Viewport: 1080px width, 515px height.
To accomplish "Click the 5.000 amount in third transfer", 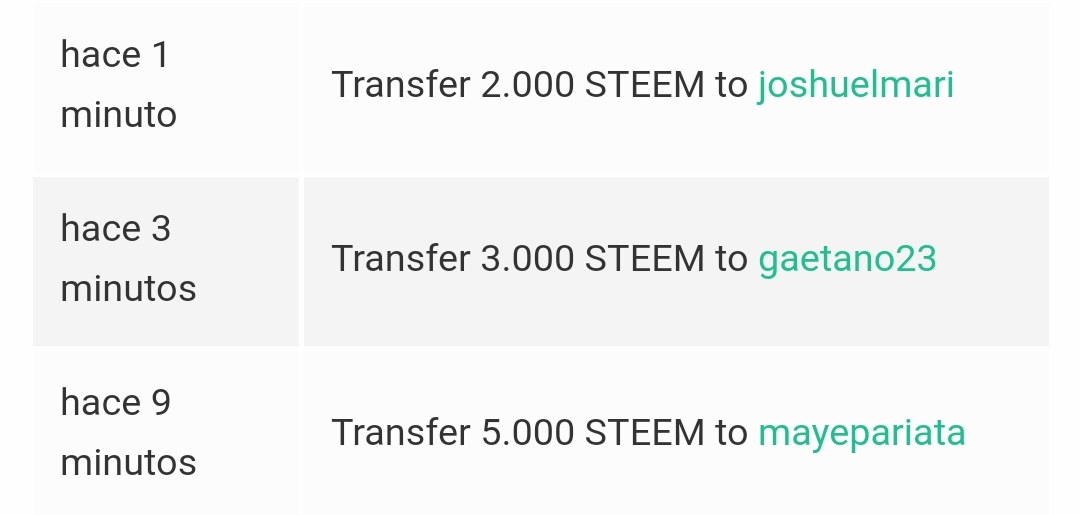I will [x=527, y=433].
